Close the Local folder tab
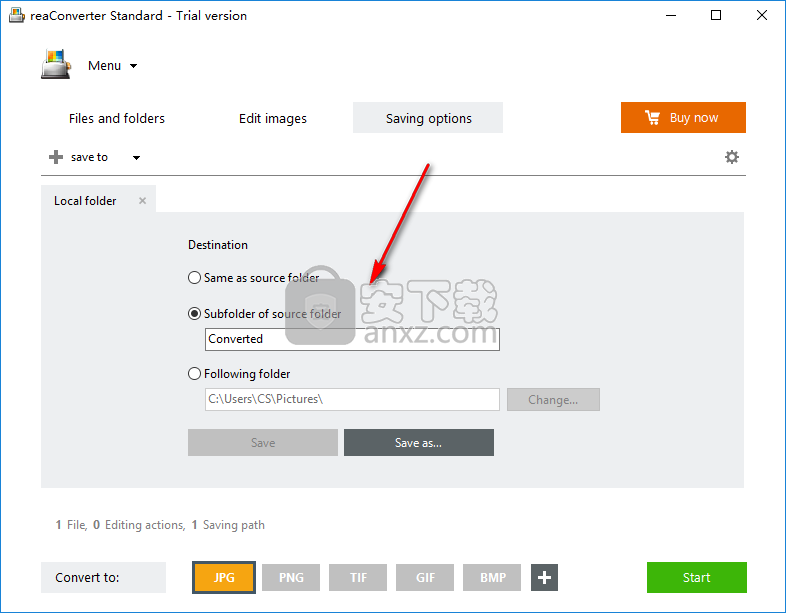This screenshot has width=786, height=613. point(142,200)
